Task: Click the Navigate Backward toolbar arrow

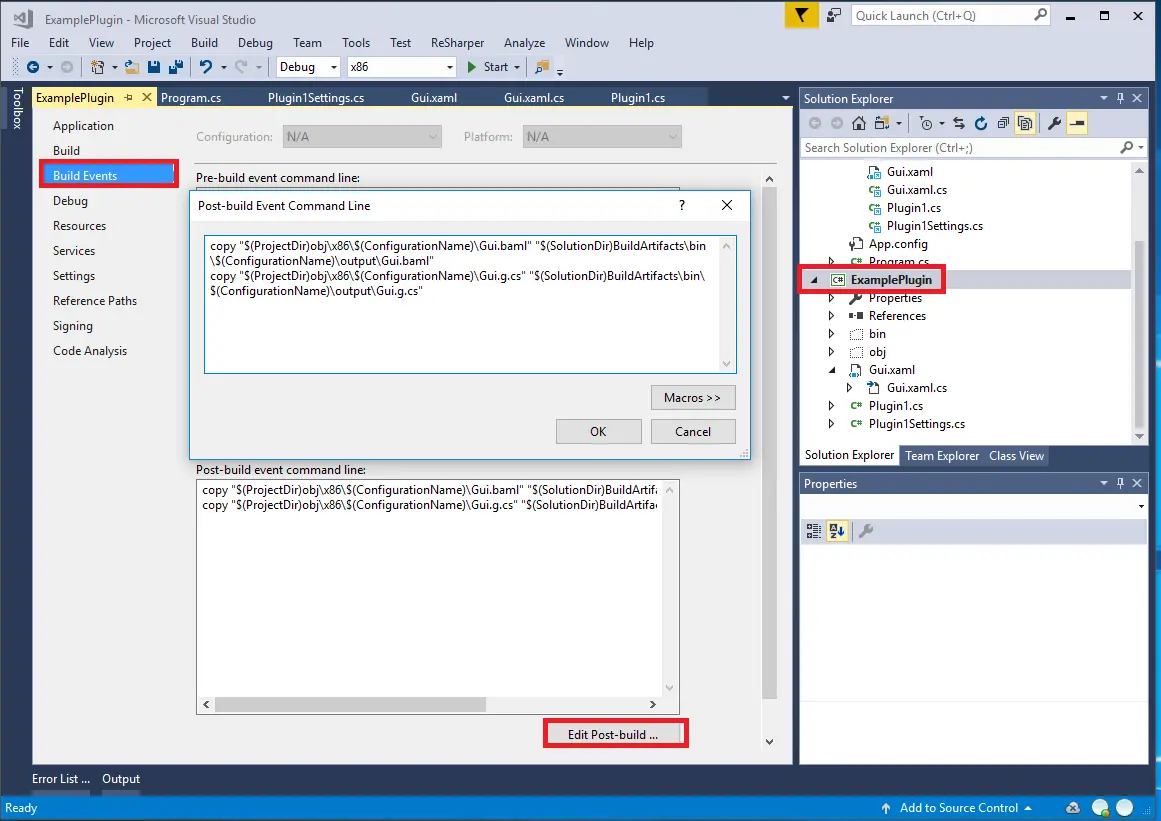Action: click(x=33, y=67)
